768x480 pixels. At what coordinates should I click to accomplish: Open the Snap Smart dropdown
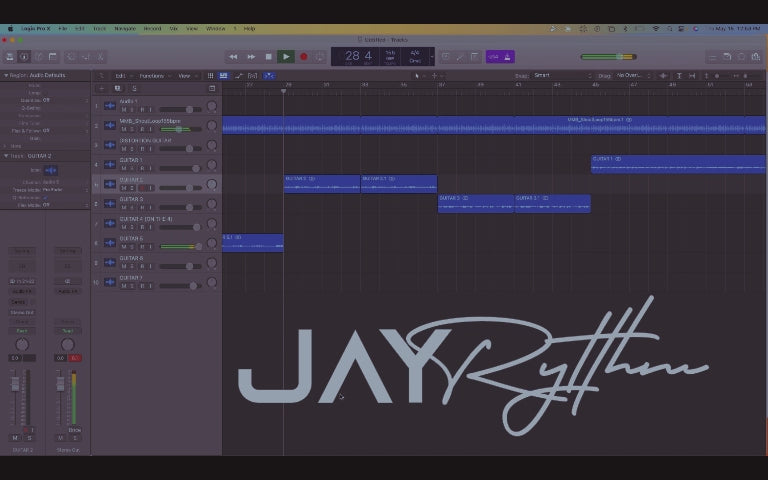562,75
